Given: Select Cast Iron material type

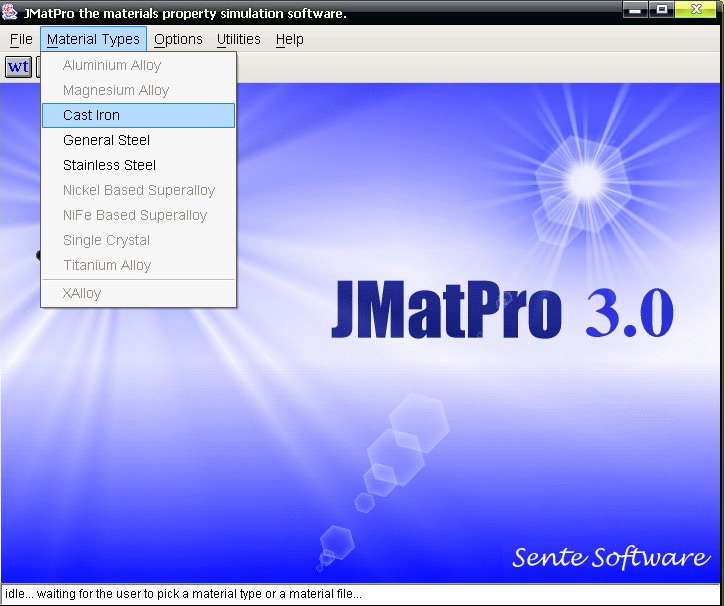Looking at the screenshot, I should (138, 115).
